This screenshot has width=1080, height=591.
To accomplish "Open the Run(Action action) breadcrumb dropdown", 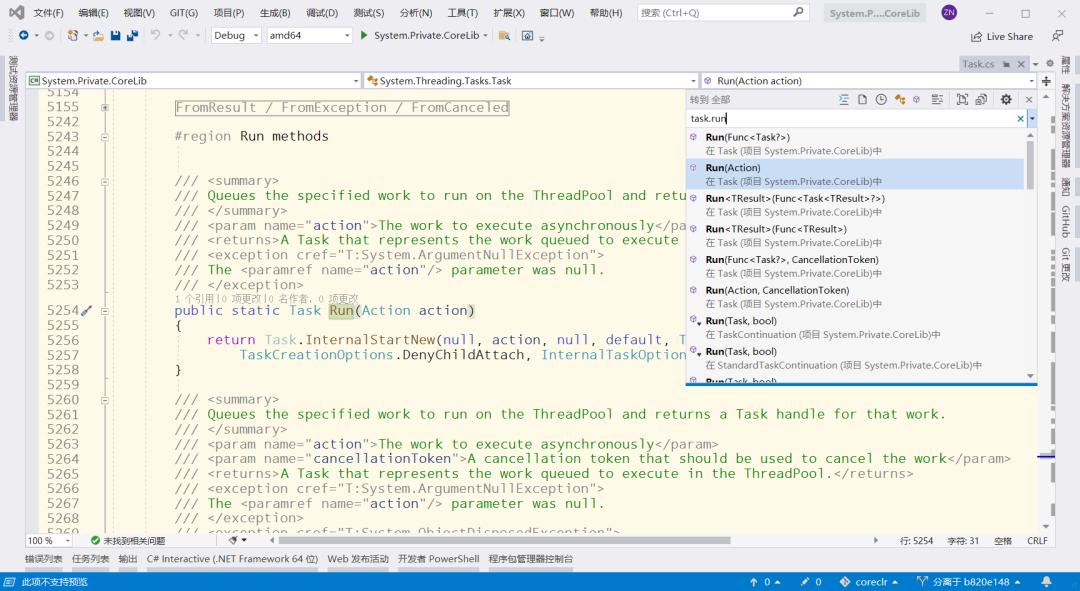I will click(1033, 80).
